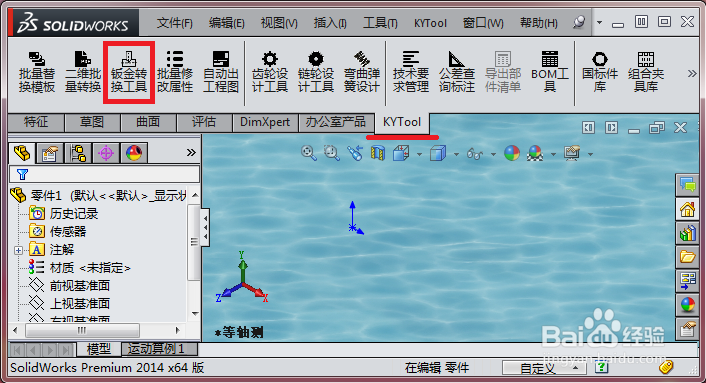Open the 国标件库 library

coord(600,72)
